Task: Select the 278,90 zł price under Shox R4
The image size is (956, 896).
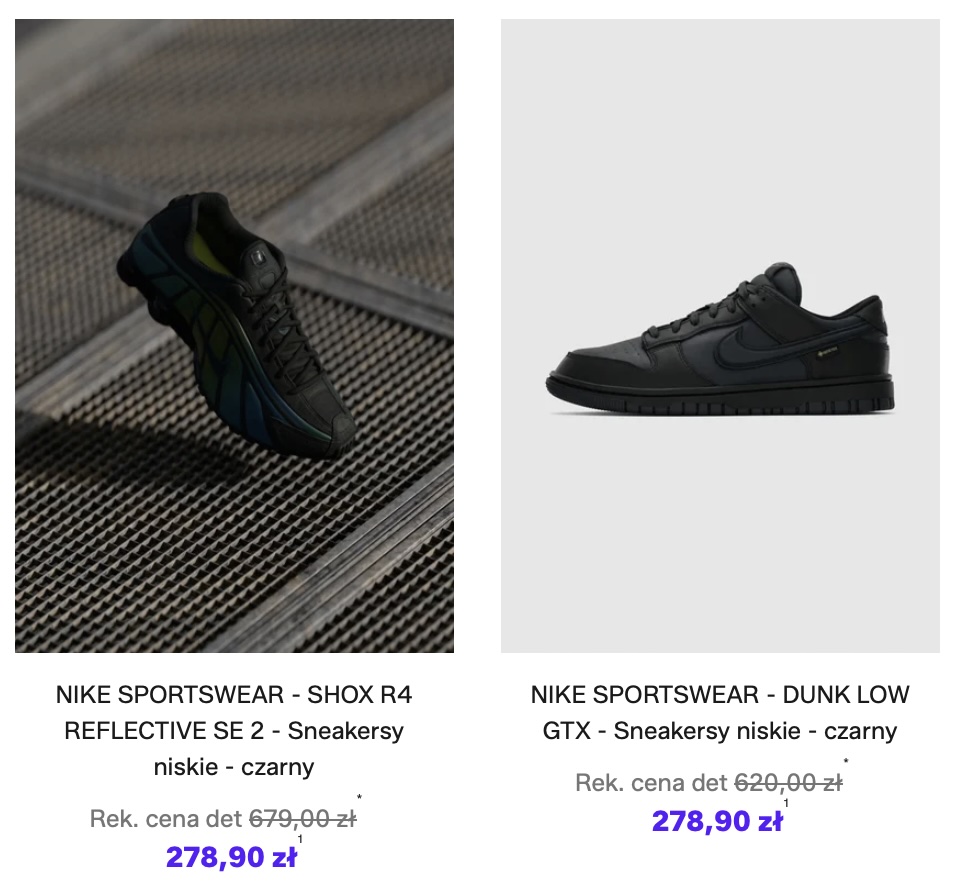Action: [x=228, y=858]
